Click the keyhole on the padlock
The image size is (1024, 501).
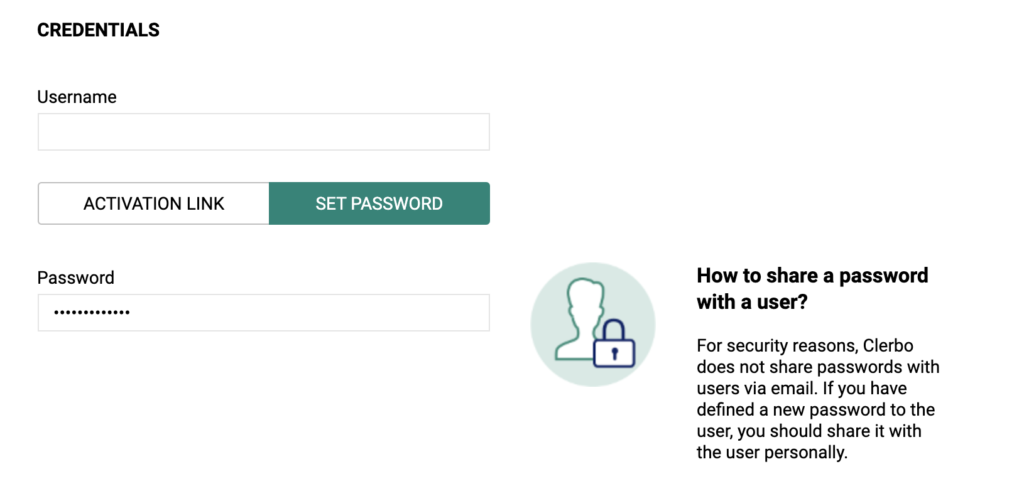pyautogui.click(x=614, y=354)
